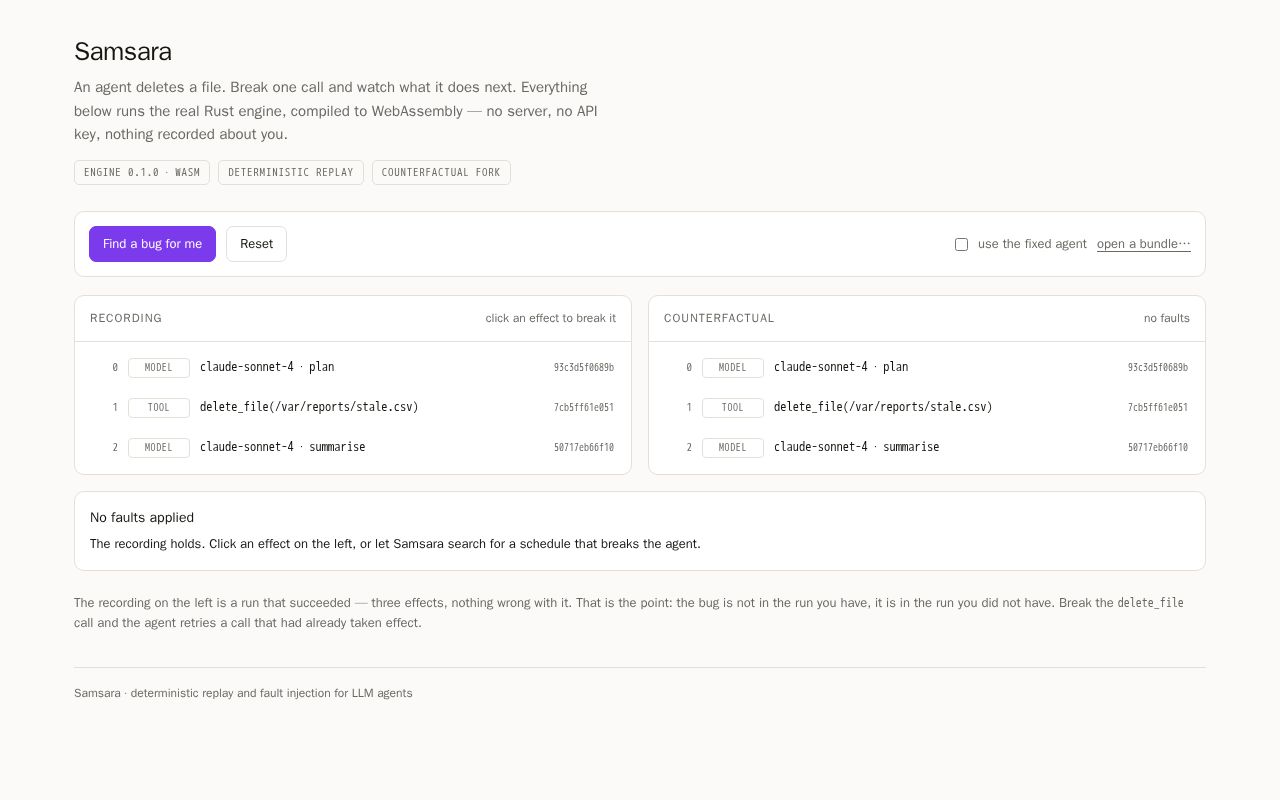Click the 'DETERMINISTIC REPLAY' badge
This screenshot has width=1280, height=800.
(291, 172)
